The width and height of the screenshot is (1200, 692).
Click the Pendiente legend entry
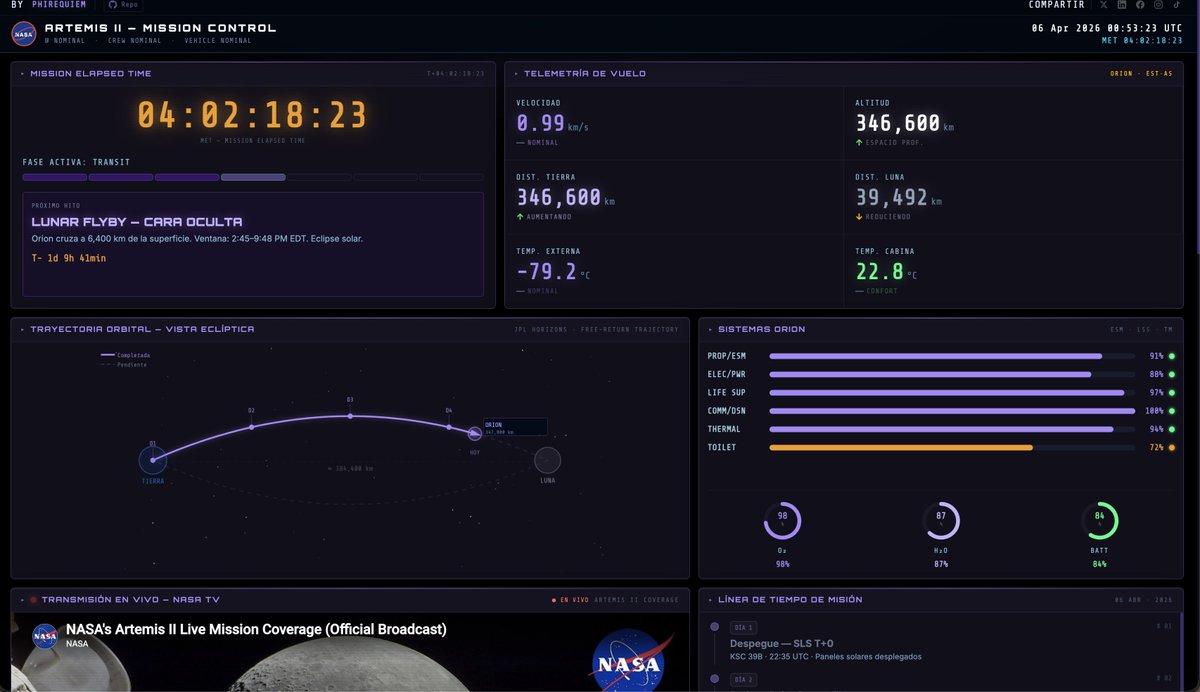point(123,364)
